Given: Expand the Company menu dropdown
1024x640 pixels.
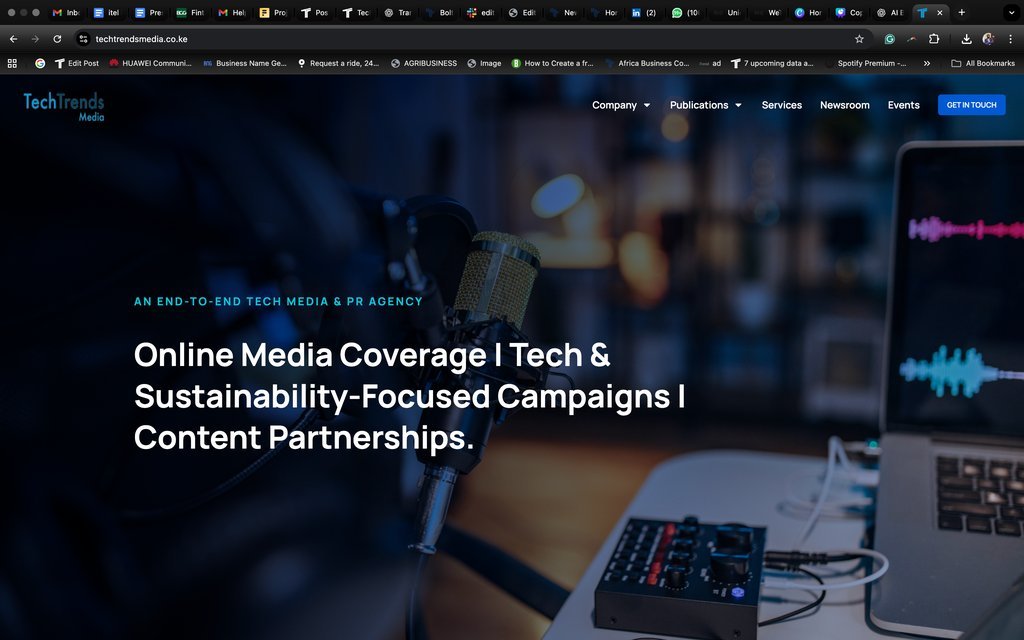Looking at the screenshot, I should click(620, 105).
